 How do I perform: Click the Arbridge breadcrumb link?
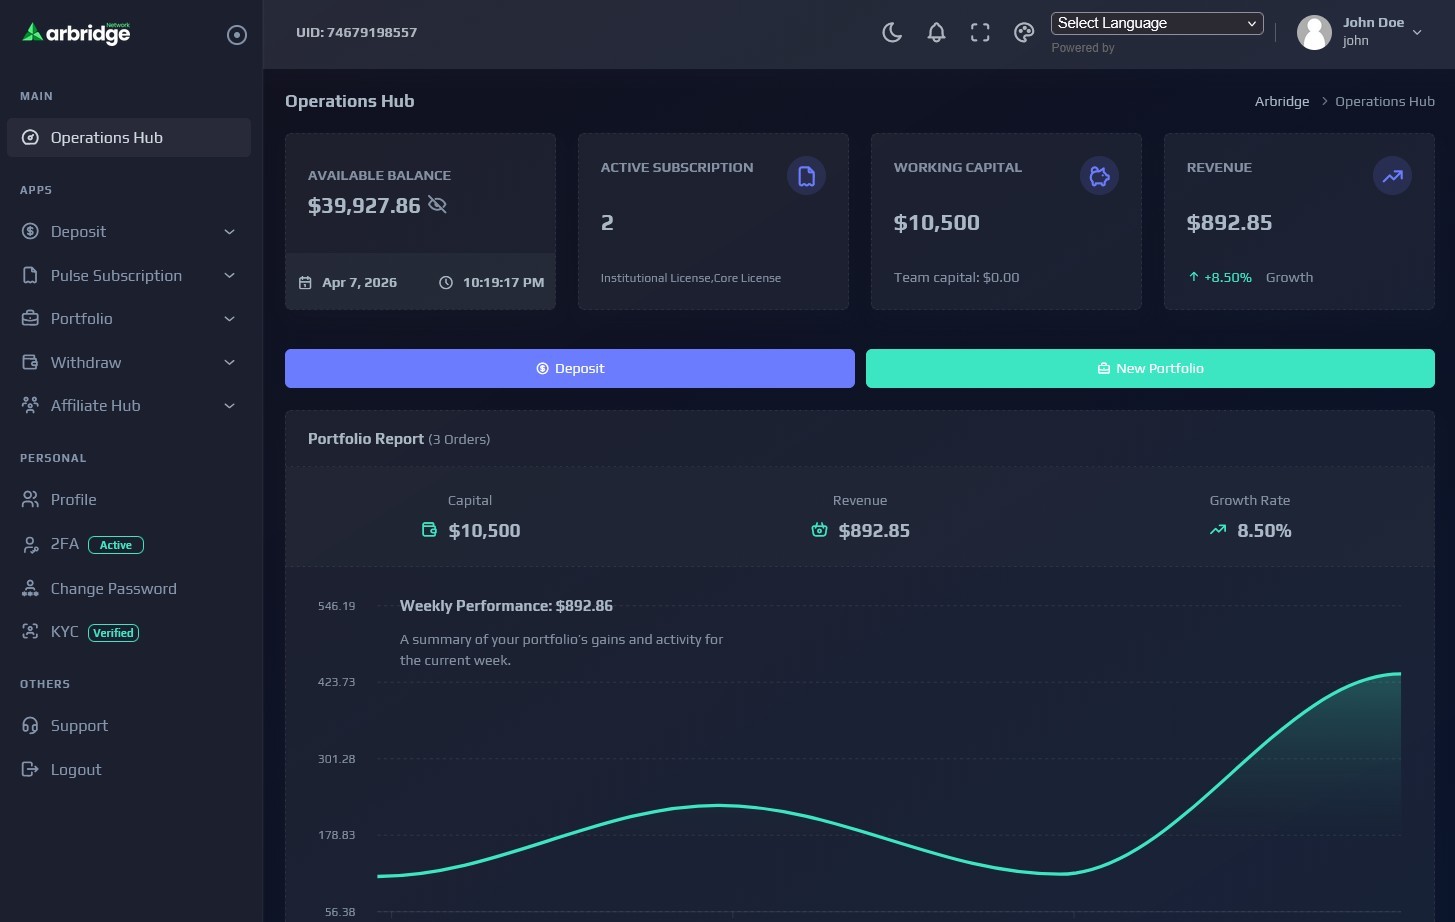(1281, 102)
